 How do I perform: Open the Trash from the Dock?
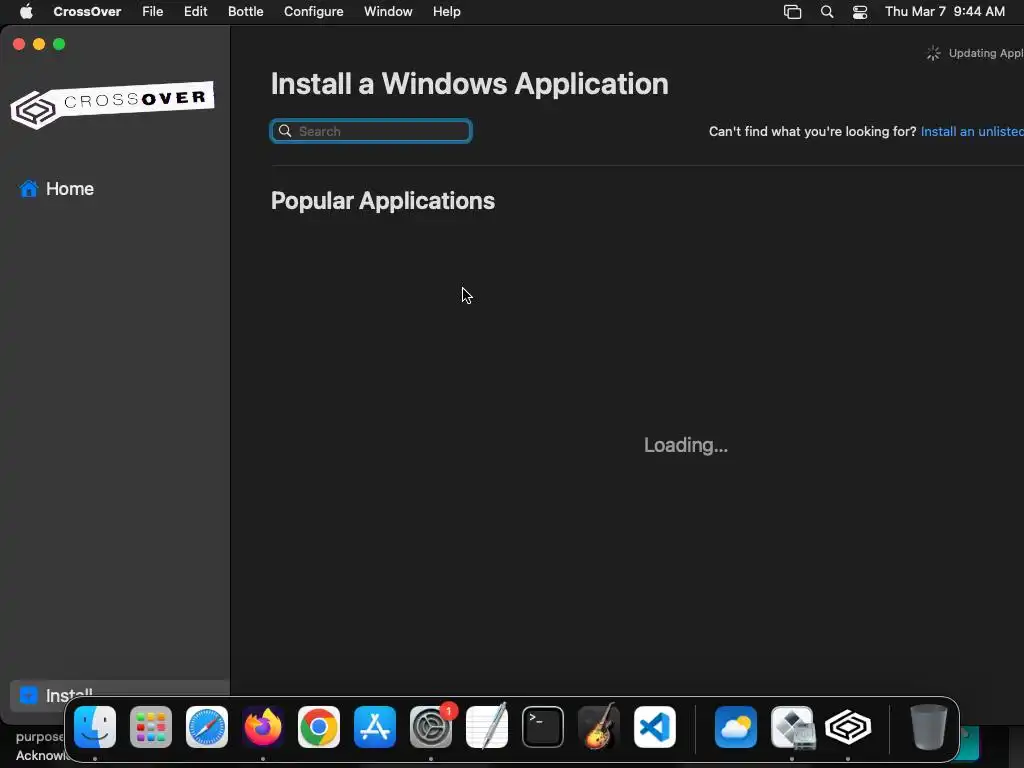pos(929,727)
